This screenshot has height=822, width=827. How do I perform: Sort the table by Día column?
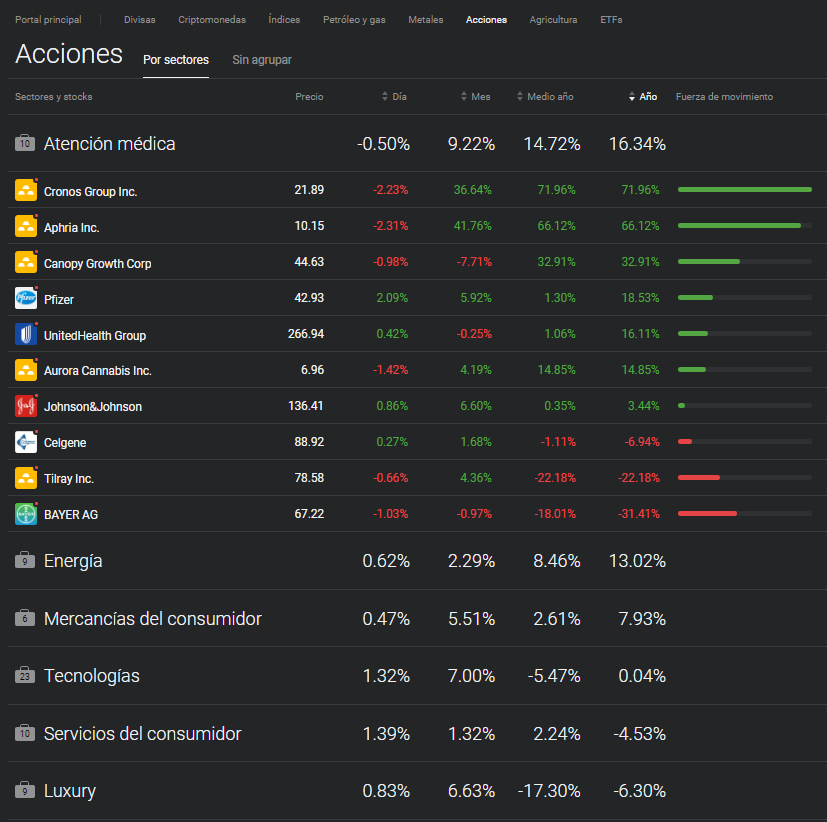click(x=394, y=96)
